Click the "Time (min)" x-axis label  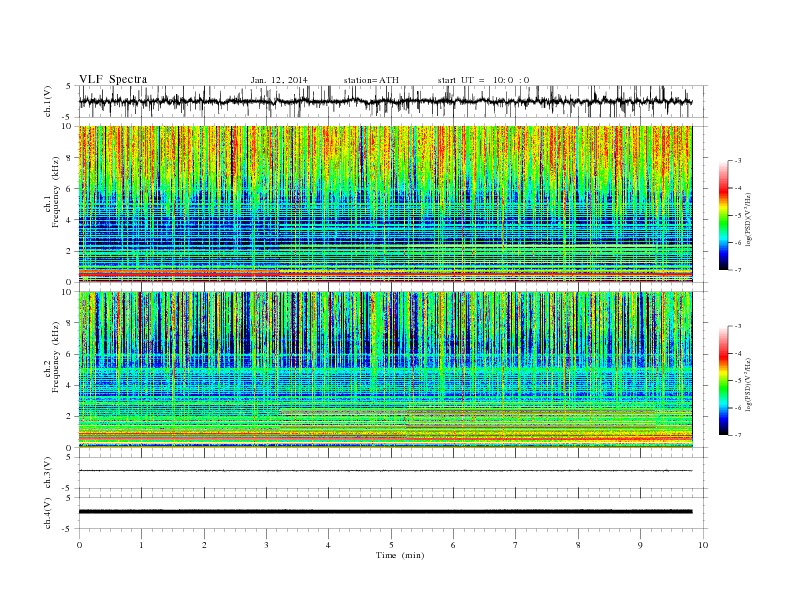[x=400, y=555]
